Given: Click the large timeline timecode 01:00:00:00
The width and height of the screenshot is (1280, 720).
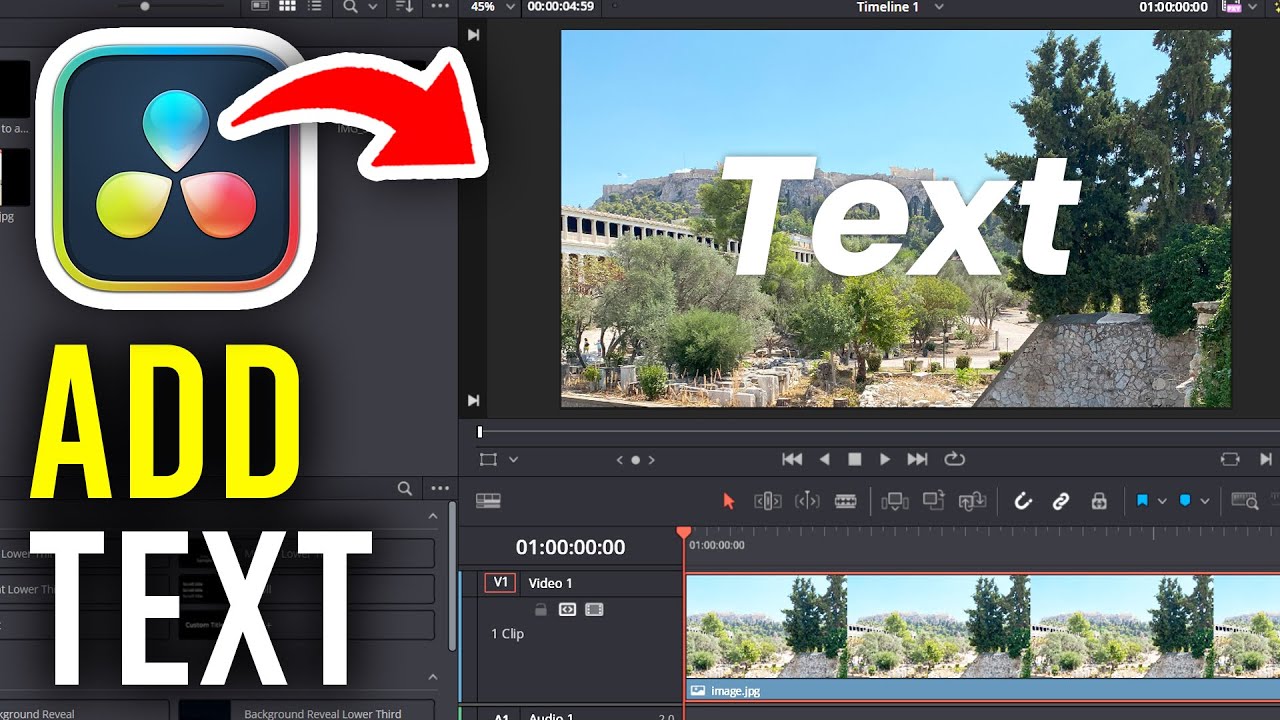Looking at the screenshot, I should (570, 547).
